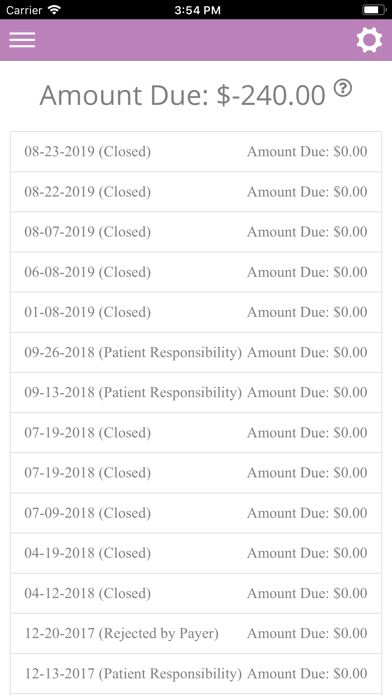This screenshot has width=392, height=696.
Task: Open the 08-22-2019 (Closed) entry
Action: [x=196, y=192]
